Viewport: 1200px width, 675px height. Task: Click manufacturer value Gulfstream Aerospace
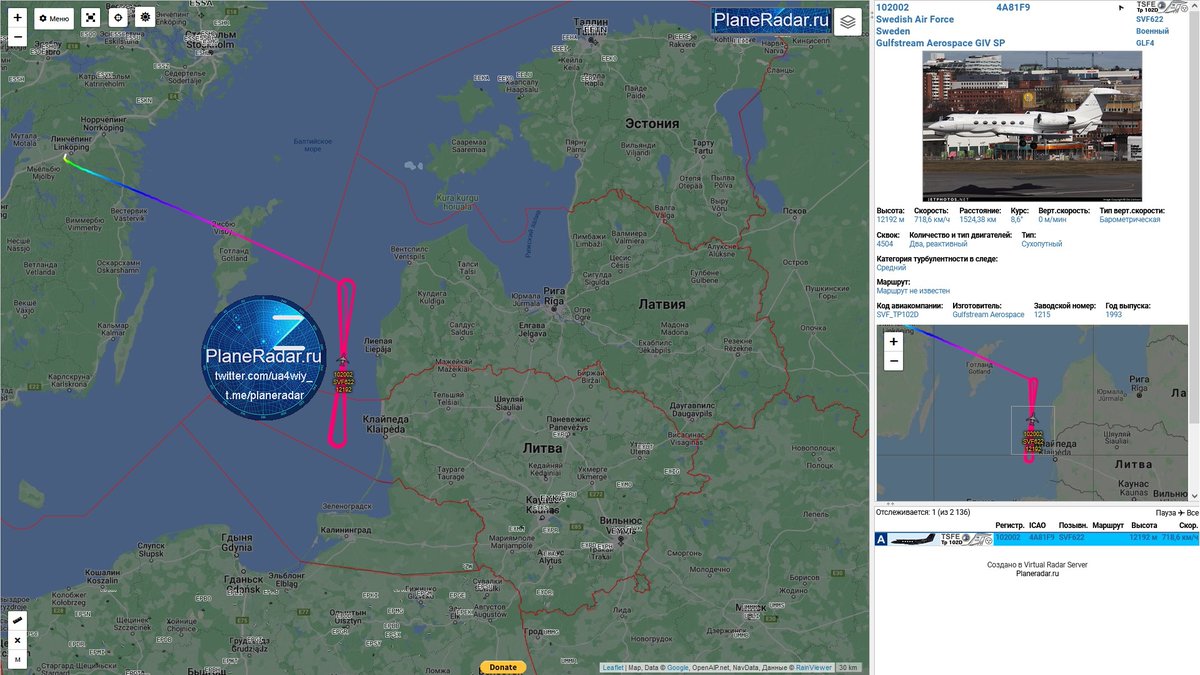click(988, 315)
